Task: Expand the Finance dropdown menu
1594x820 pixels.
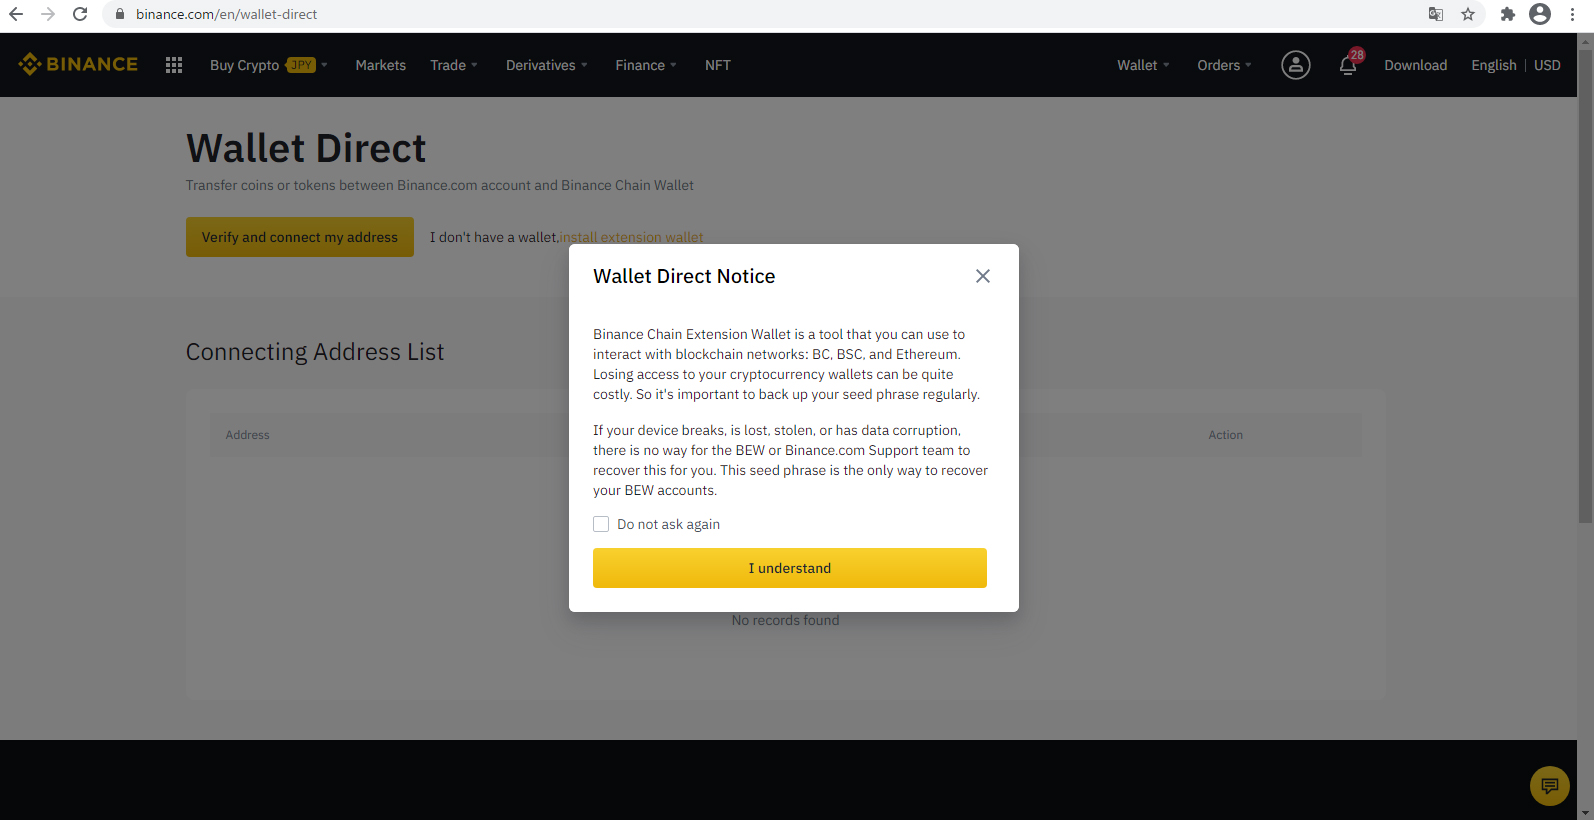Action: [646, 65]
